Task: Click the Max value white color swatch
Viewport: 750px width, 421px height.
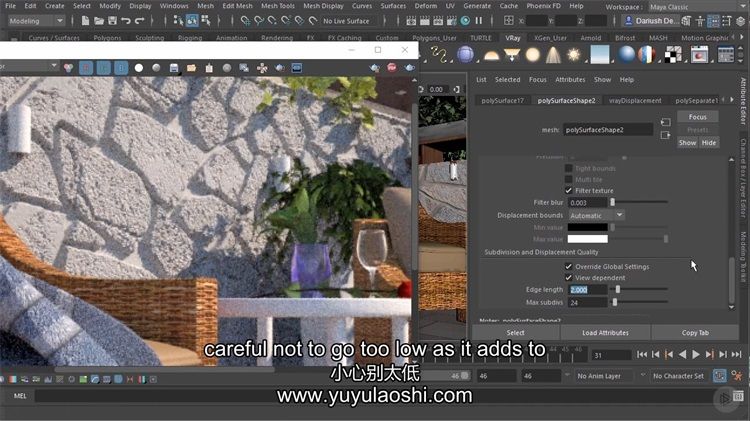Action: (587, 239)
